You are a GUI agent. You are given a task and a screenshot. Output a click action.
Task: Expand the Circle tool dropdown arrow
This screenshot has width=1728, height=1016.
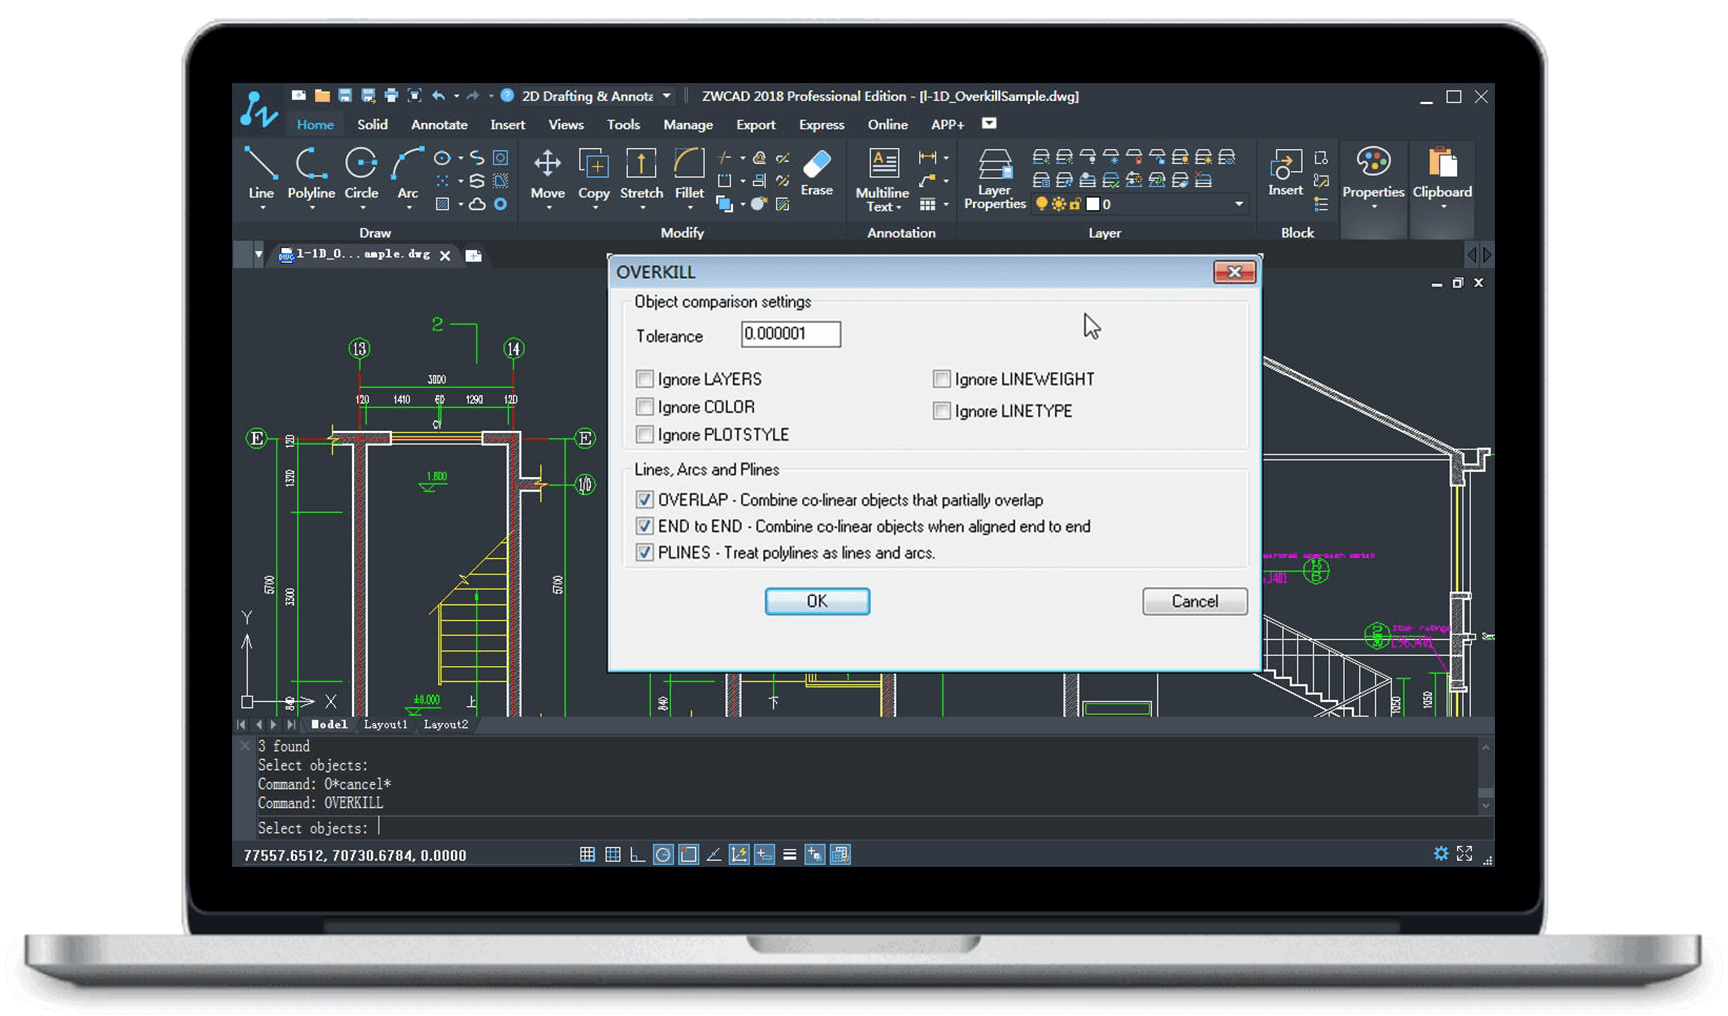tap(362, 208)
